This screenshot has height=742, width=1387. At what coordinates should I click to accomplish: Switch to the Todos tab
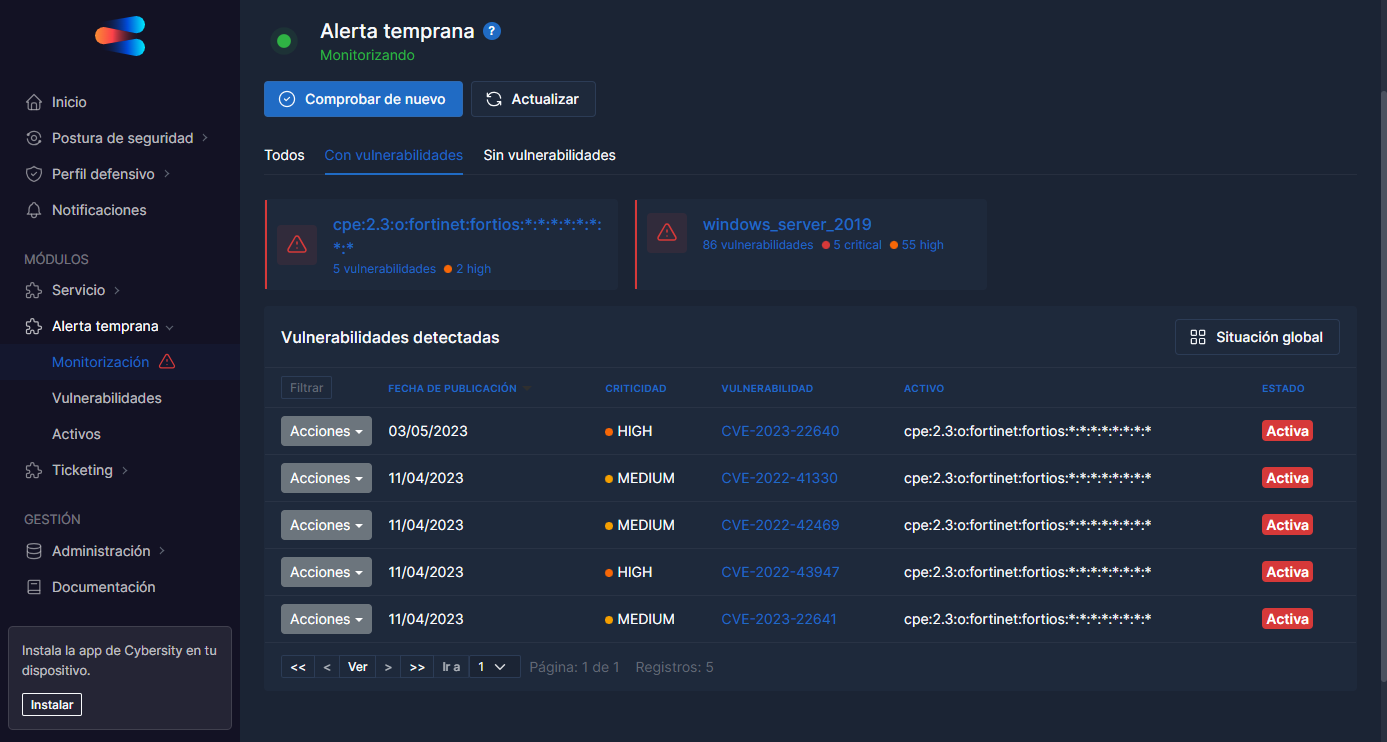(x=284, y=155)
